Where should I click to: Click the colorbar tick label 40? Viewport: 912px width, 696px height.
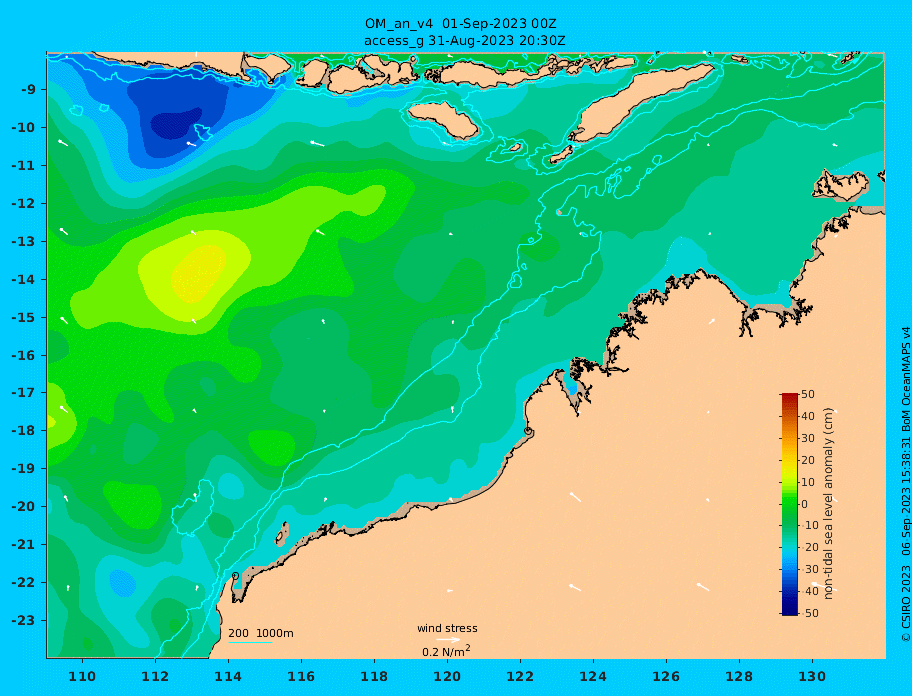(808, 416)
